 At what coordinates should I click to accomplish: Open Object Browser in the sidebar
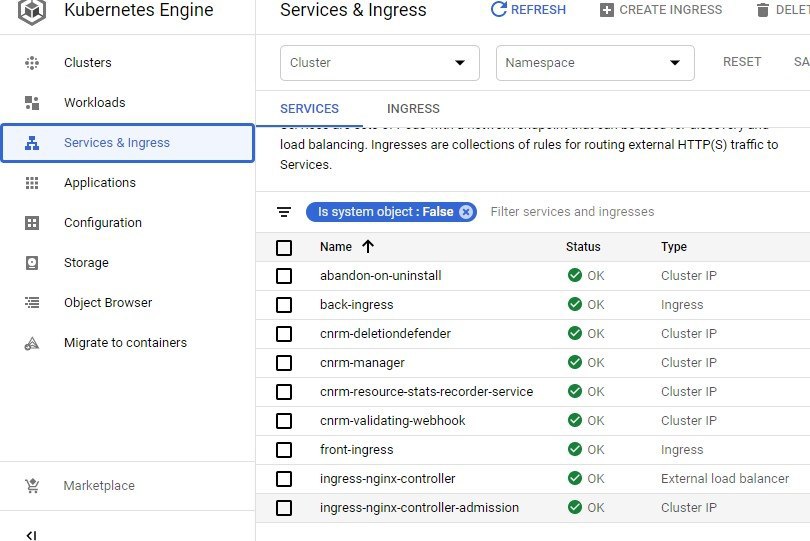pos(108,303)
